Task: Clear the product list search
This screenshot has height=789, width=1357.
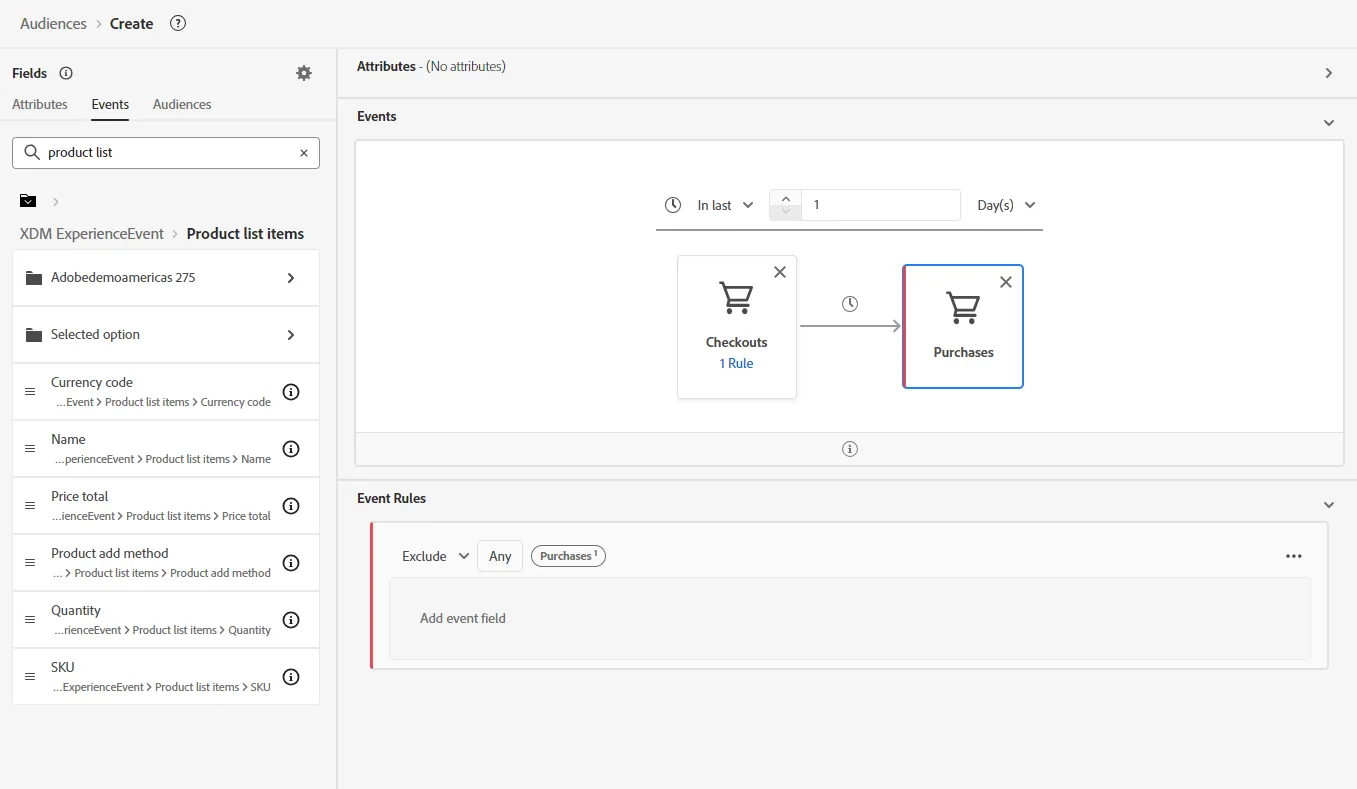Action: [x=304, y=153]
